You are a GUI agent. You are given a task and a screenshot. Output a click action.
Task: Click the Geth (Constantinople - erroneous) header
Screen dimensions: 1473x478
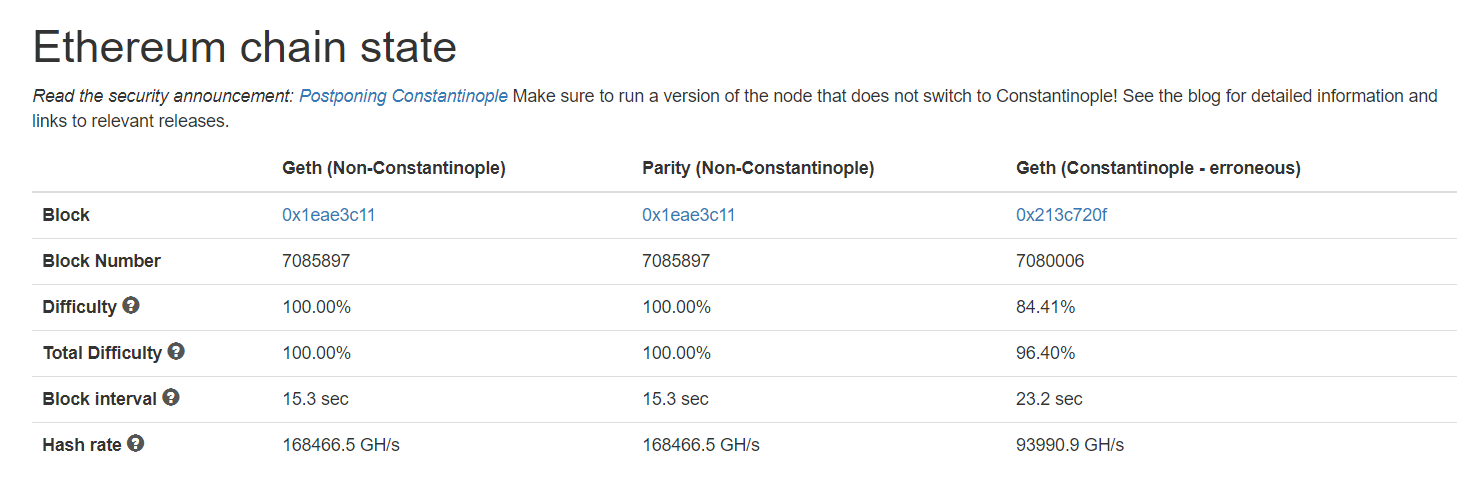[x=1158, y=169]
